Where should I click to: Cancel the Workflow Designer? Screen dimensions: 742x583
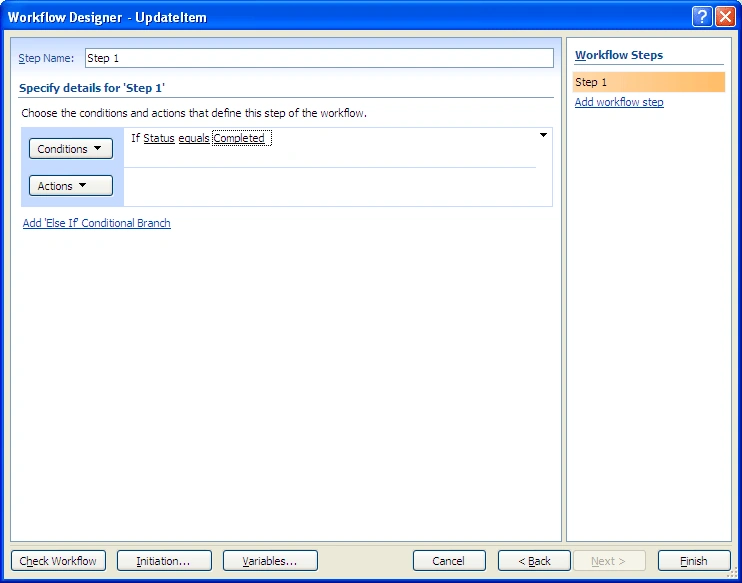tap(449, 561)
